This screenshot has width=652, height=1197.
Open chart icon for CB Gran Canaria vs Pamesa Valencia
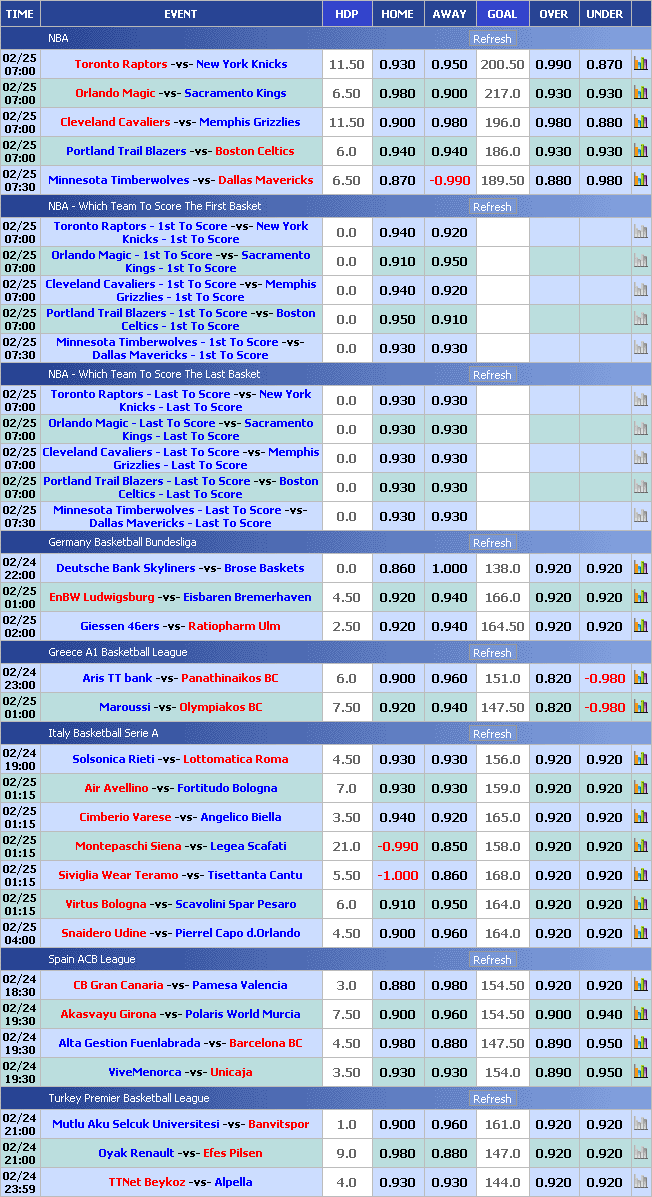pyautogui.click(x=640, y=985)
